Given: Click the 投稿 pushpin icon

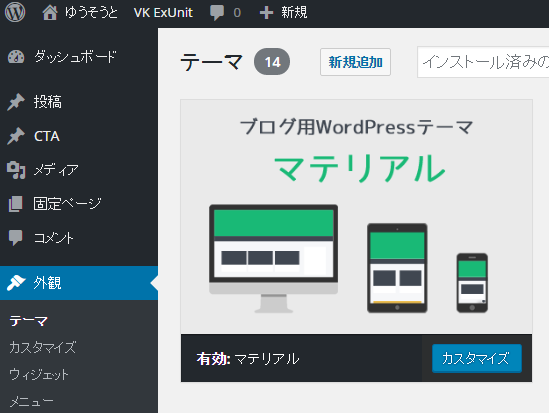Looking at the screenshot, I should (16, 102).
